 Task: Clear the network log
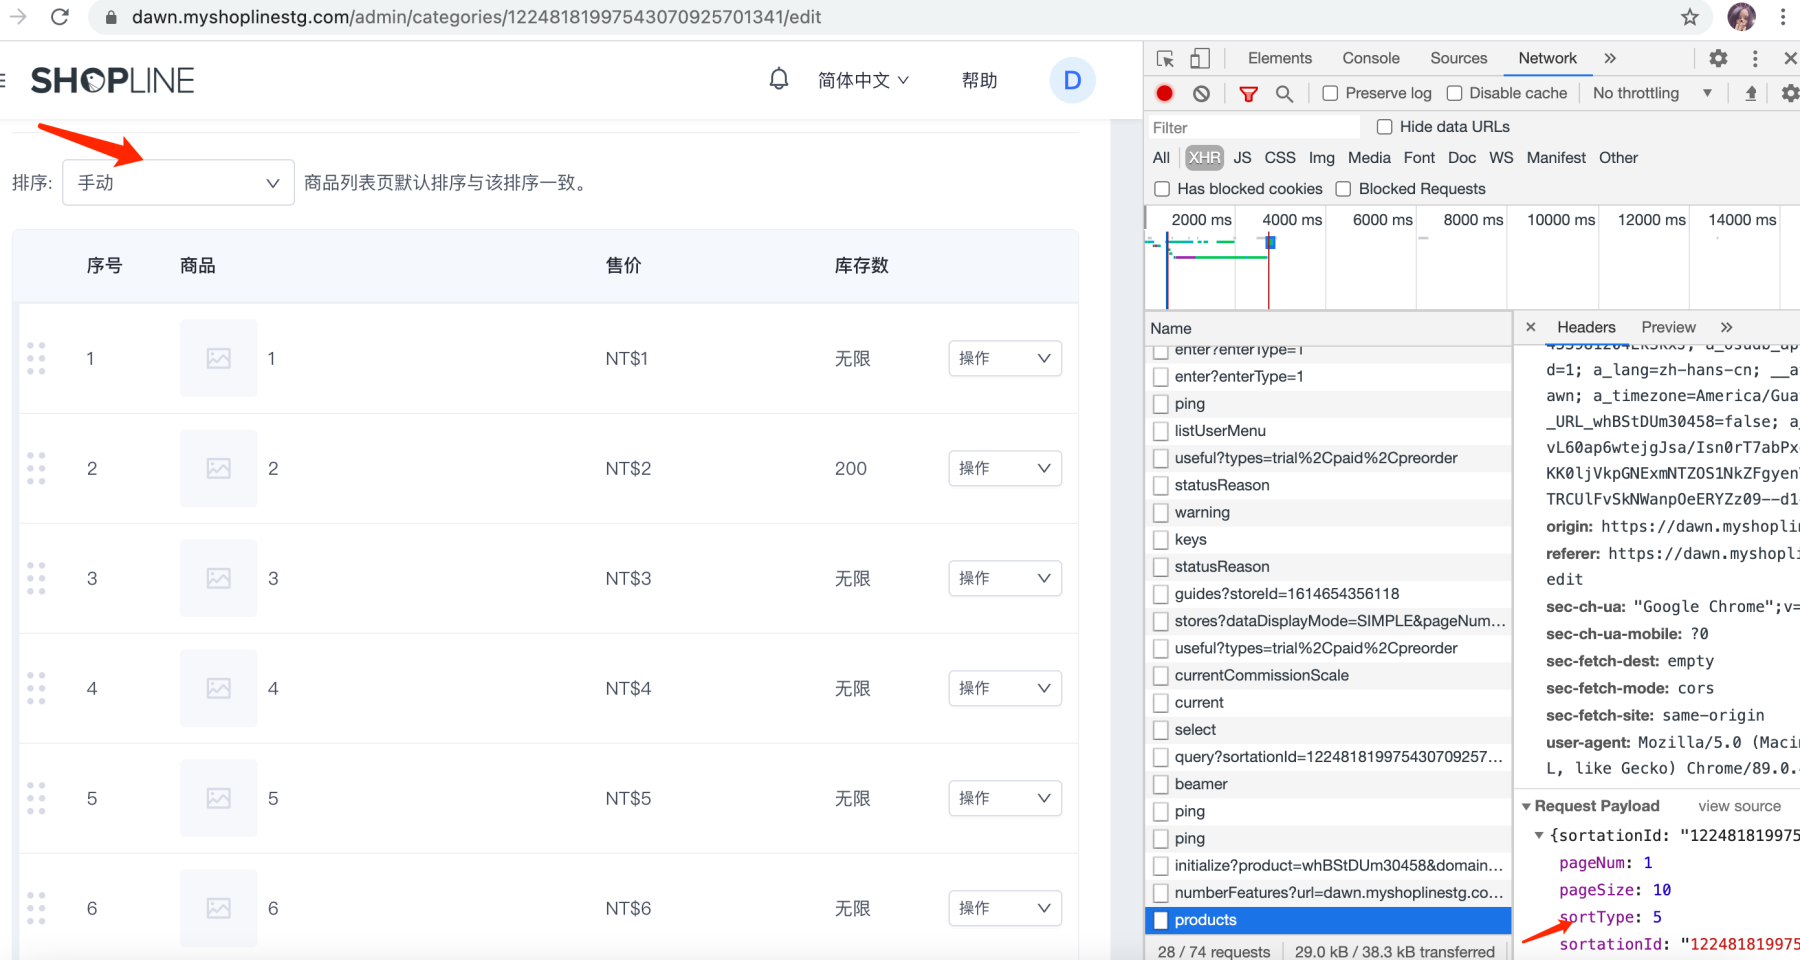tap(1201, 93)
